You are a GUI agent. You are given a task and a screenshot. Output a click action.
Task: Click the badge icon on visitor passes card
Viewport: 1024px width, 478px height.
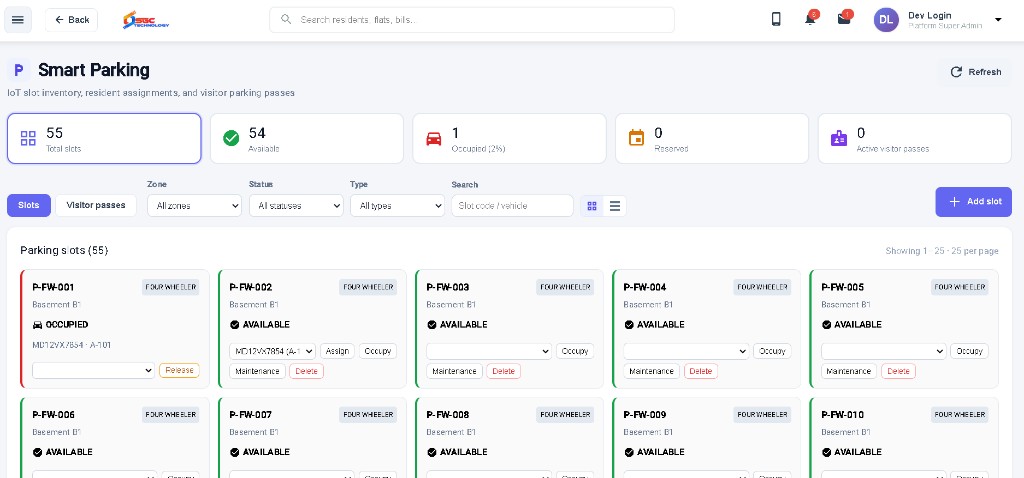click(x=839, y=138)
